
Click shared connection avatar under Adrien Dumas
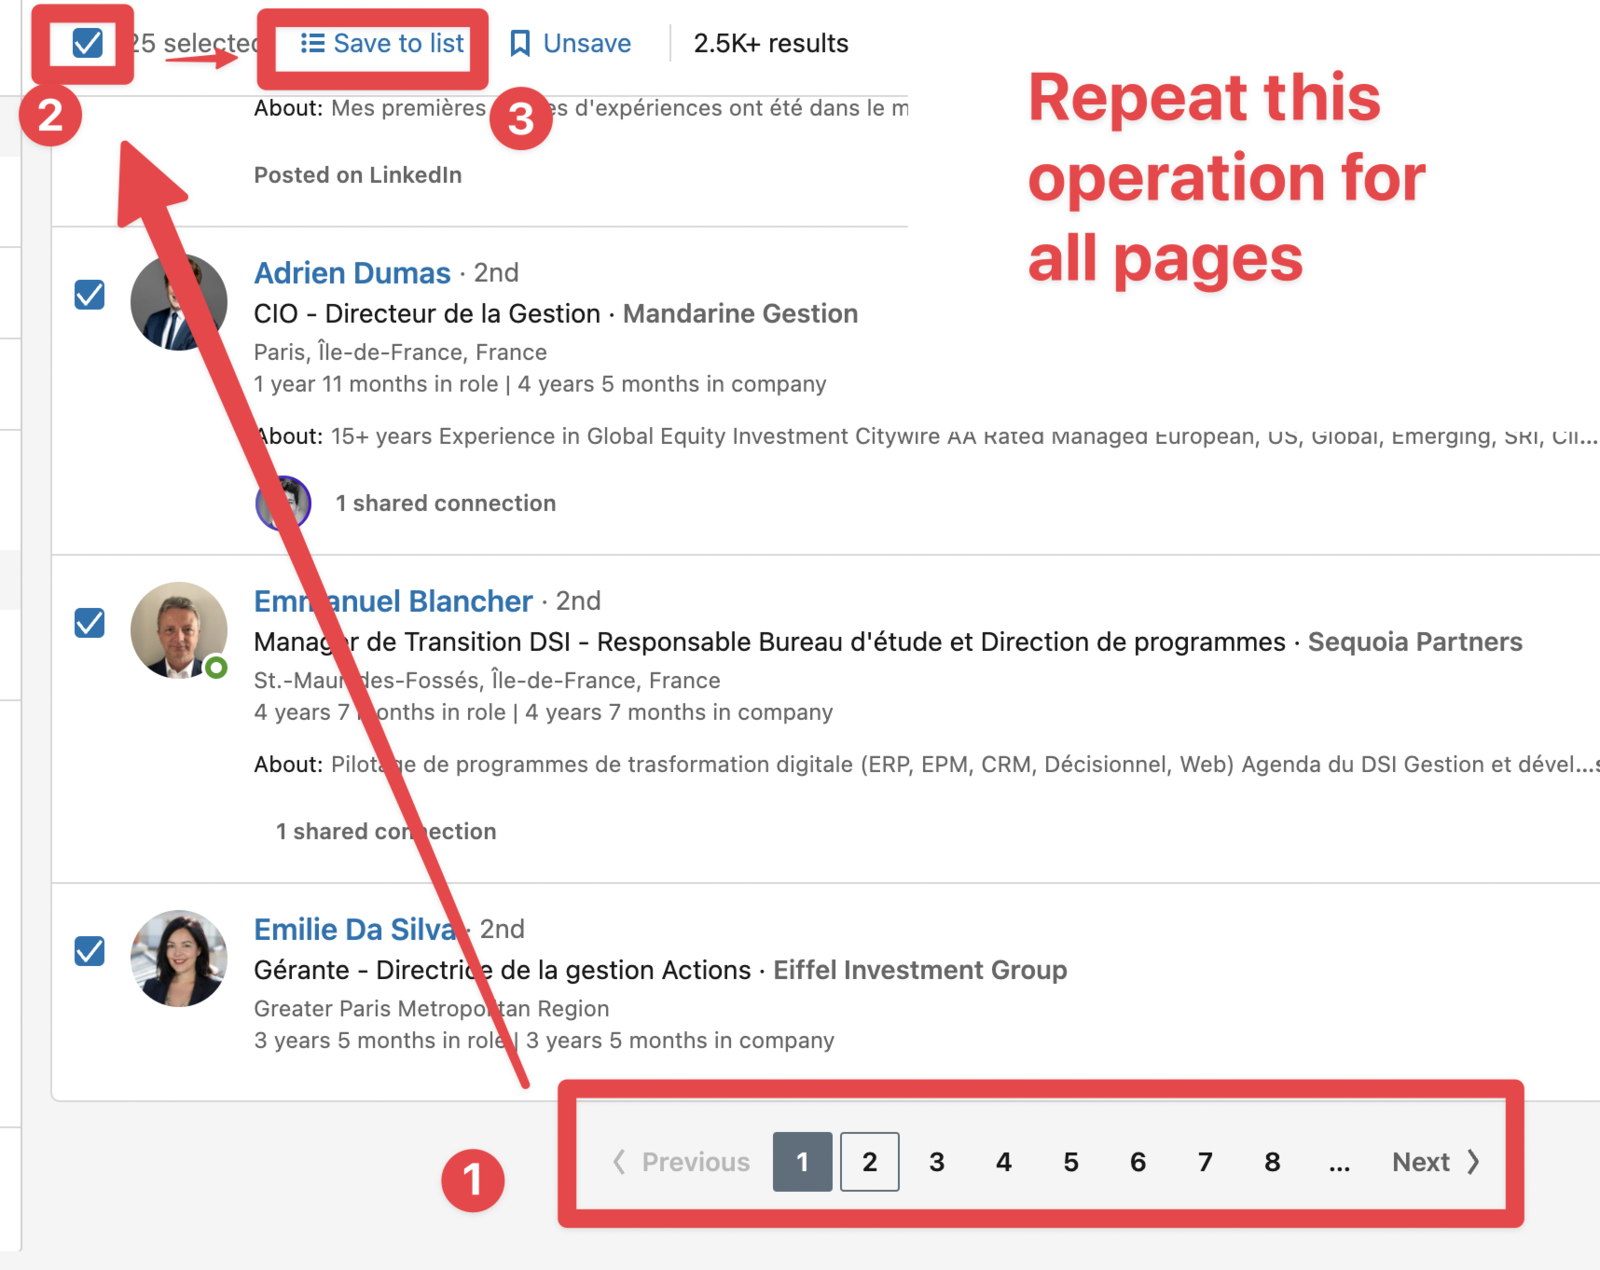(x=284, y=503)
